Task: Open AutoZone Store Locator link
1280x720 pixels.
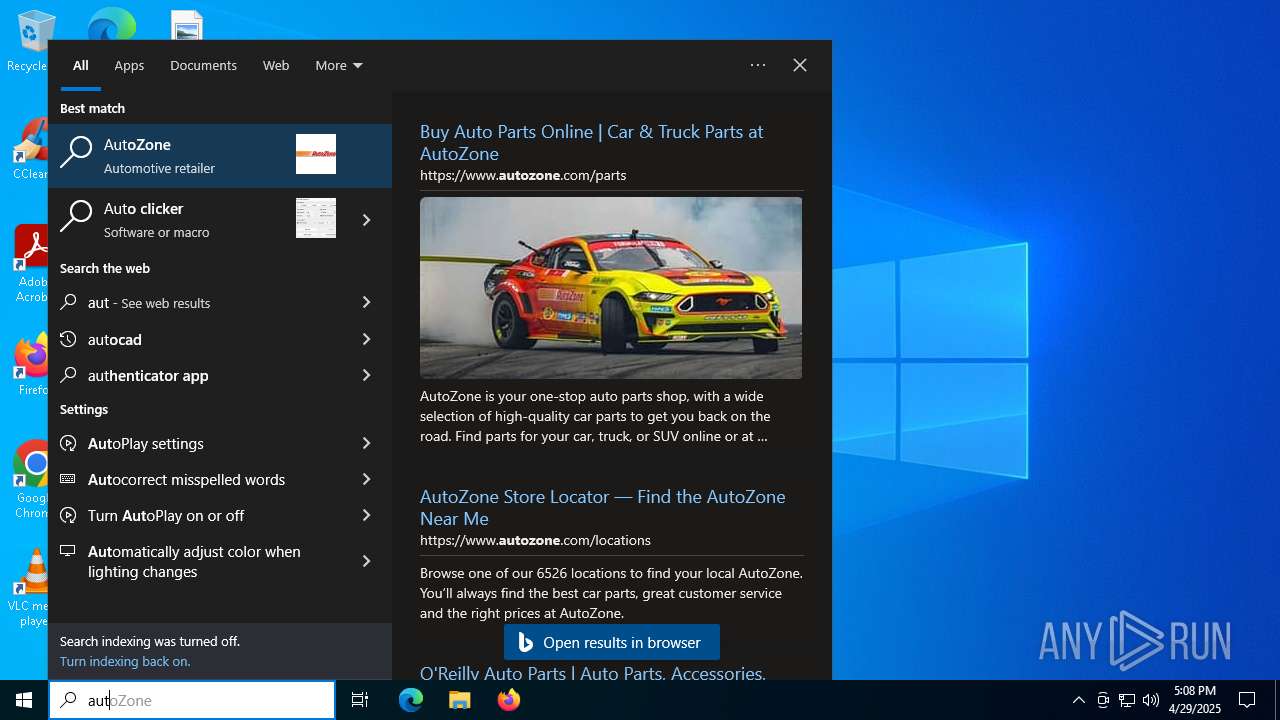Action: coord(603,507)
